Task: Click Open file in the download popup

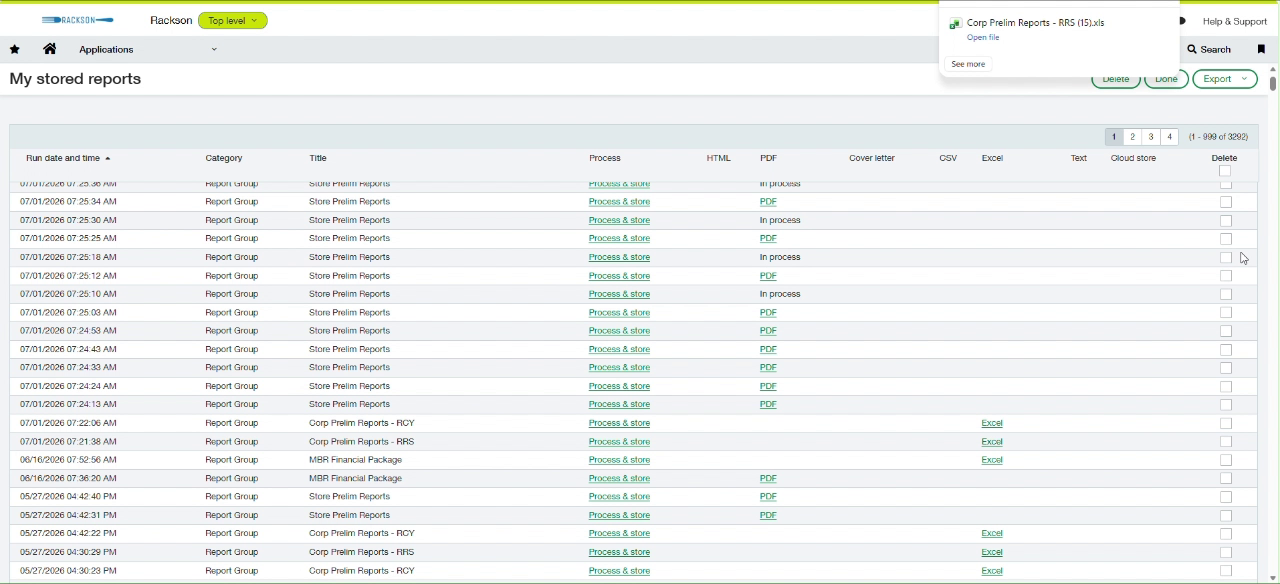Action: coord(983,38)
